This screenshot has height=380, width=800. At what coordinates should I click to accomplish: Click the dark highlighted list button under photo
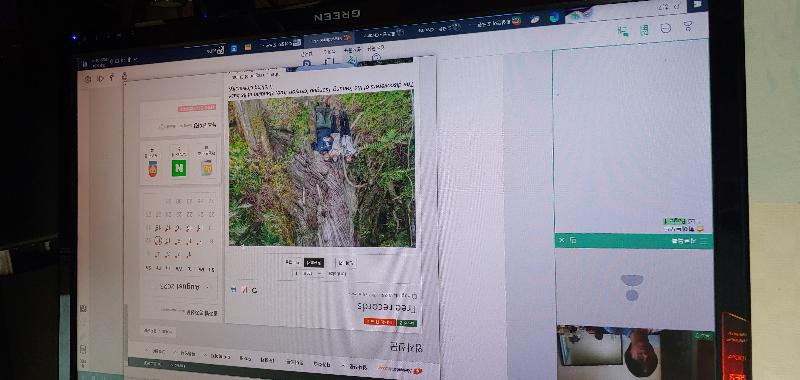314,263
